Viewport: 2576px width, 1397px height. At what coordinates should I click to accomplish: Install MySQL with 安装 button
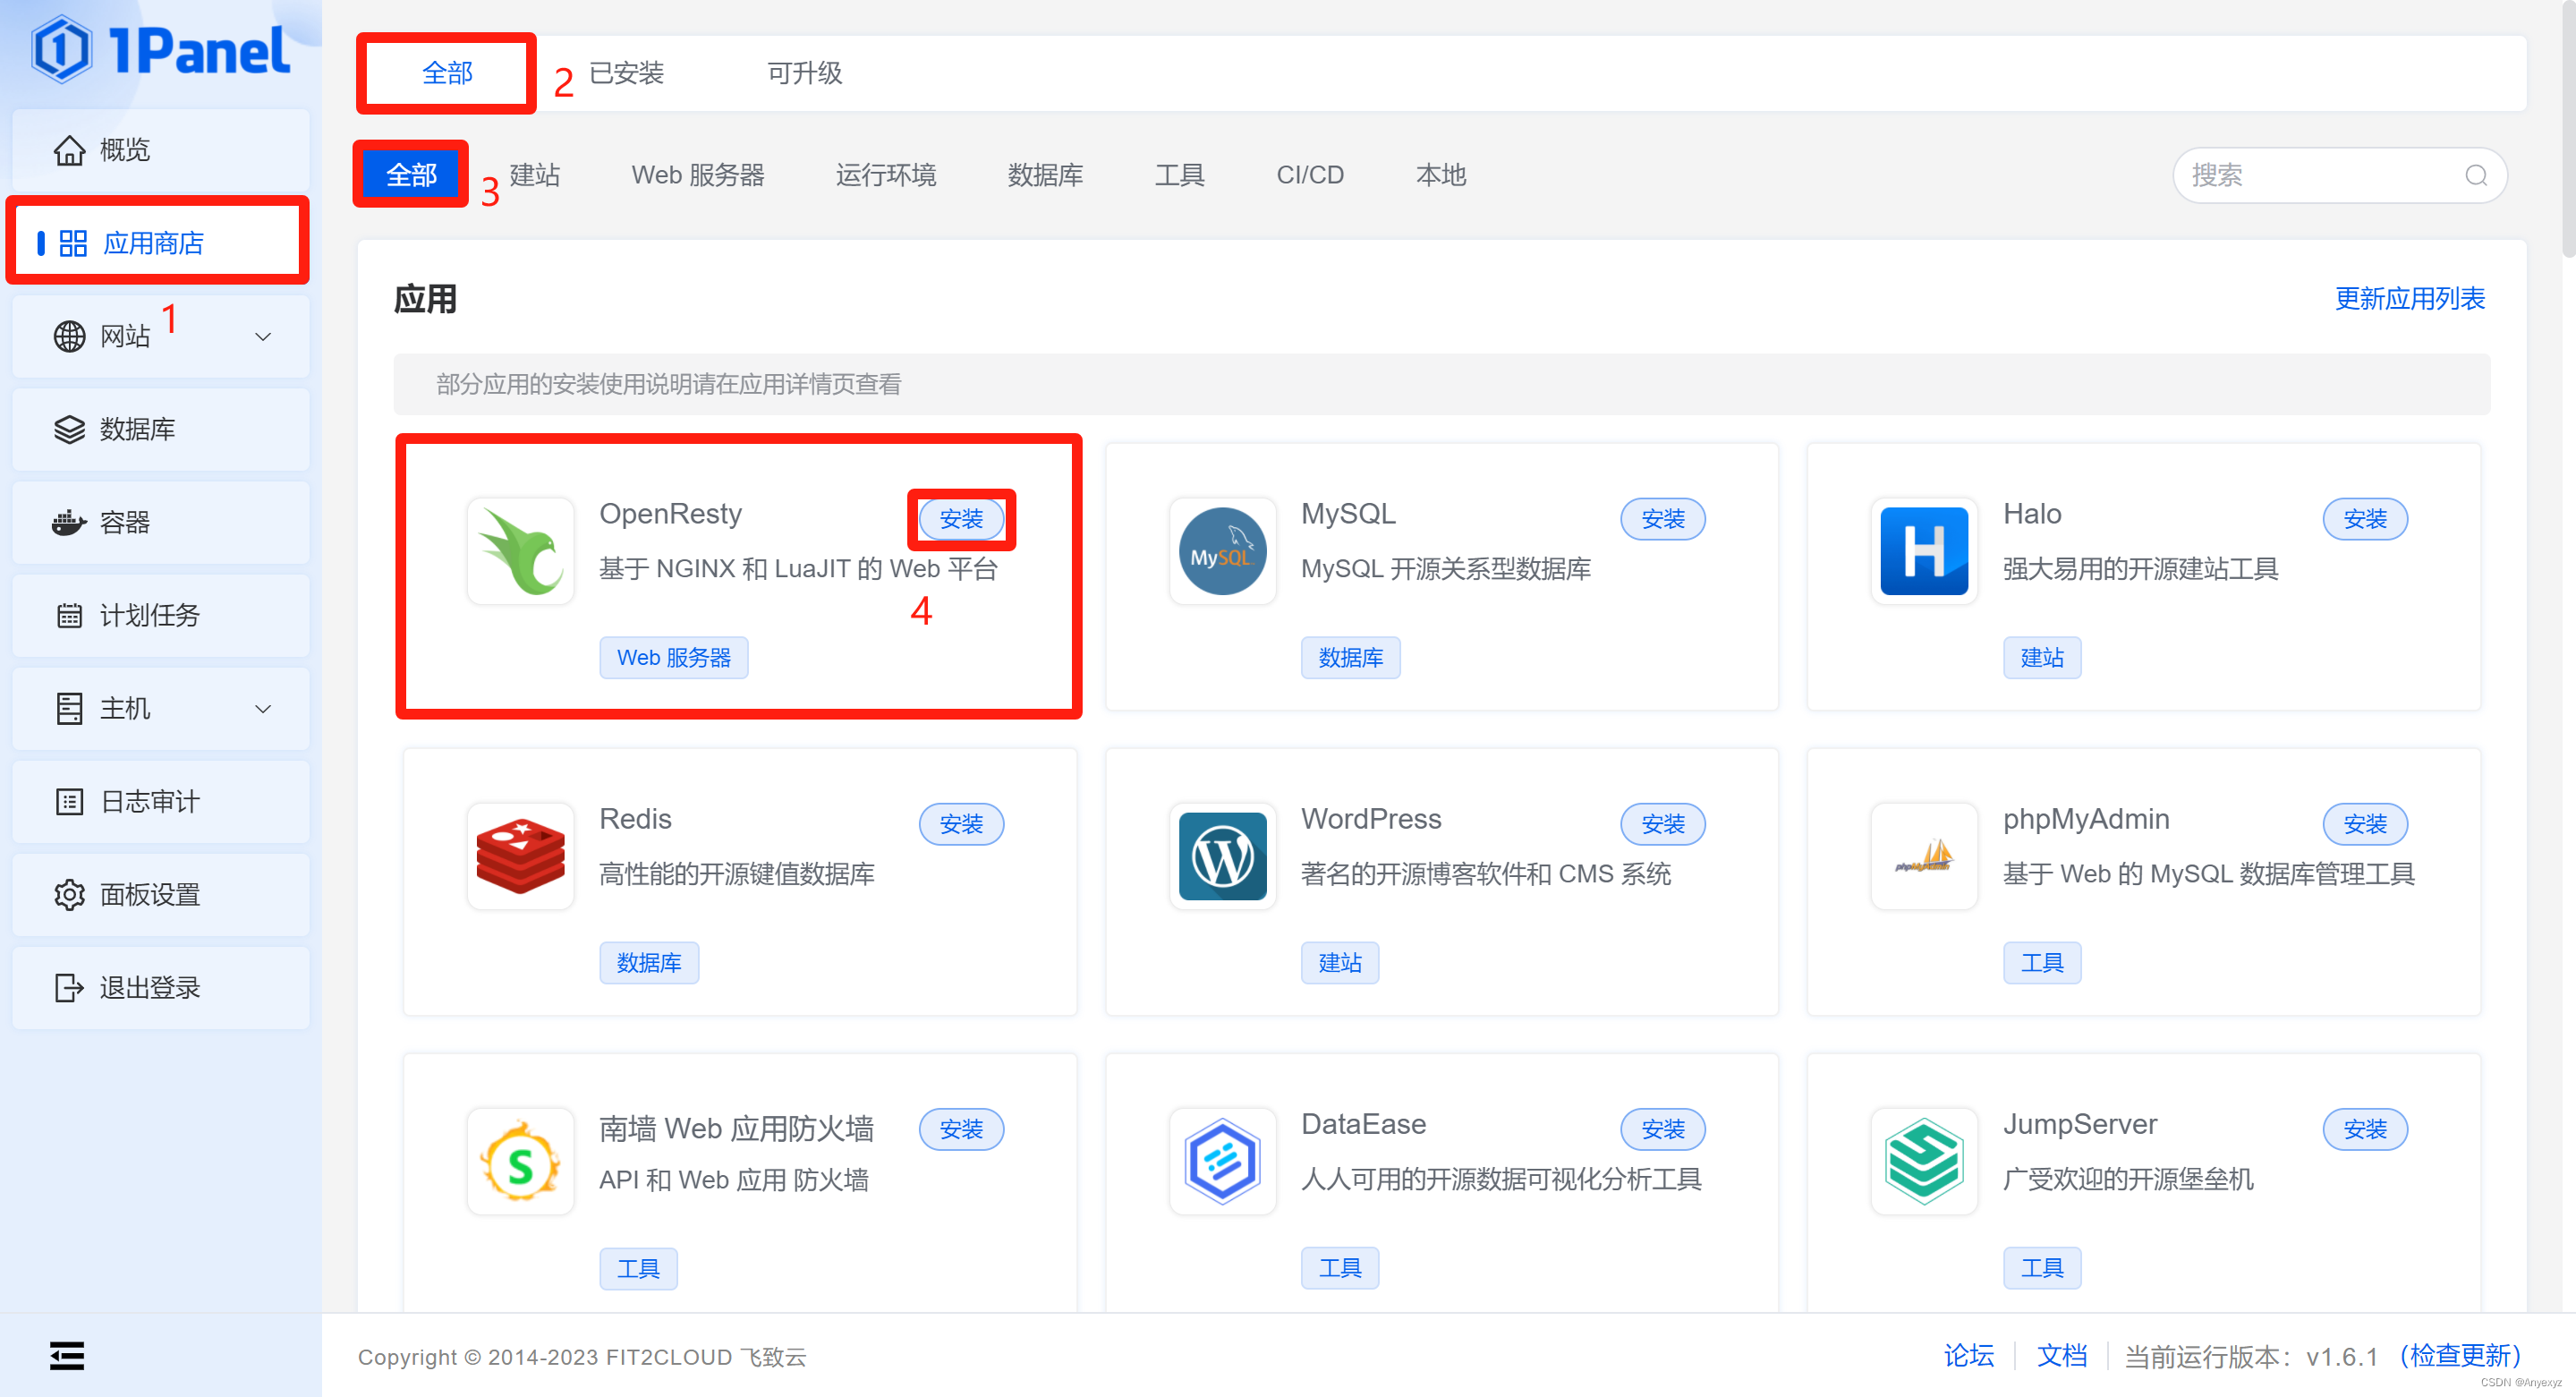coord(1663,519)
